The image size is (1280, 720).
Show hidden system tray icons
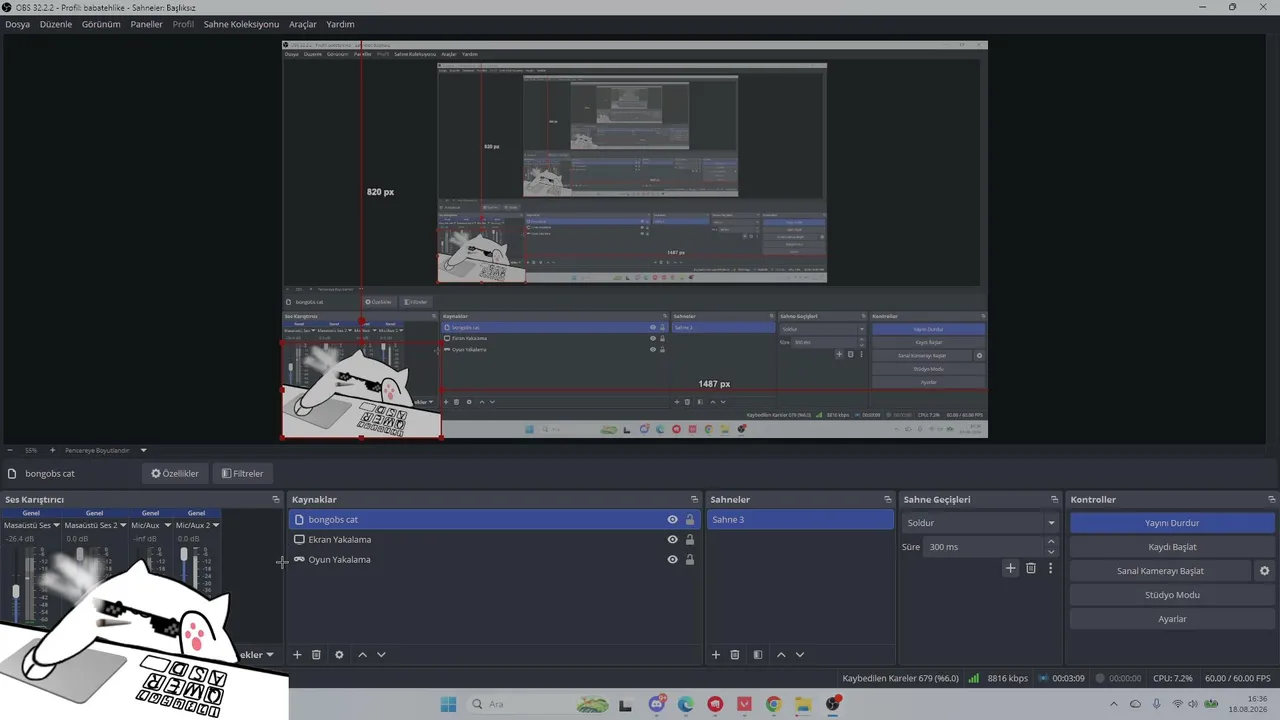tap(1113, 704)
